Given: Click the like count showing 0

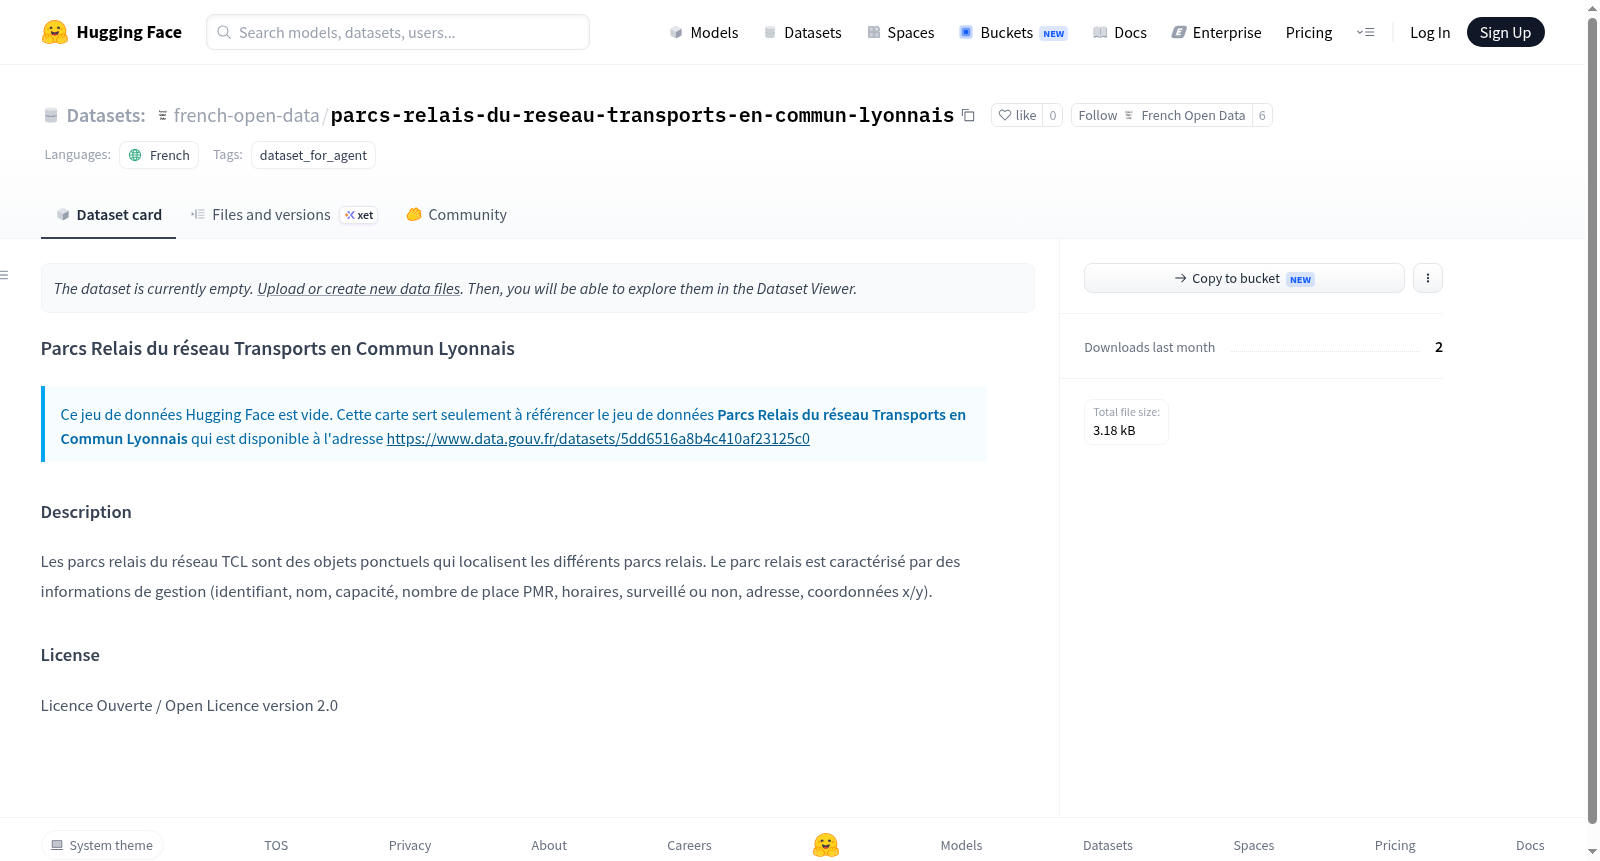Looking at the screenshot, I should pos(1053,115).
